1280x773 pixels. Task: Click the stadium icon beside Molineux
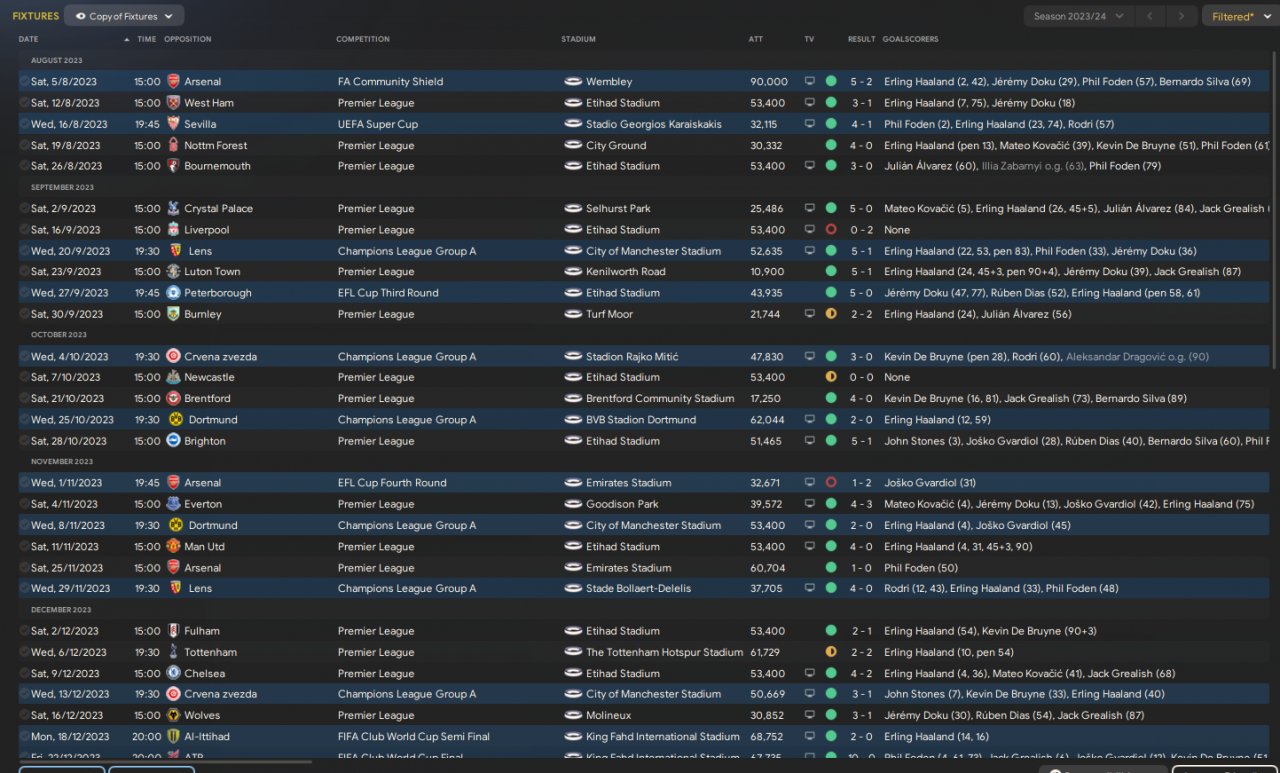click(573, 716)
